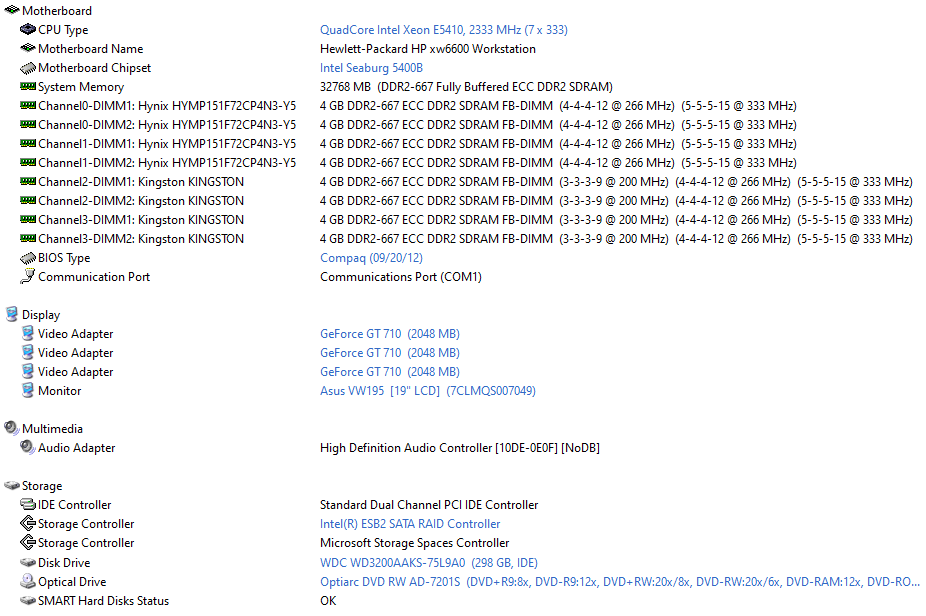Select the Disk Drive label
926x616 pixels.
(x=64, y=563)
